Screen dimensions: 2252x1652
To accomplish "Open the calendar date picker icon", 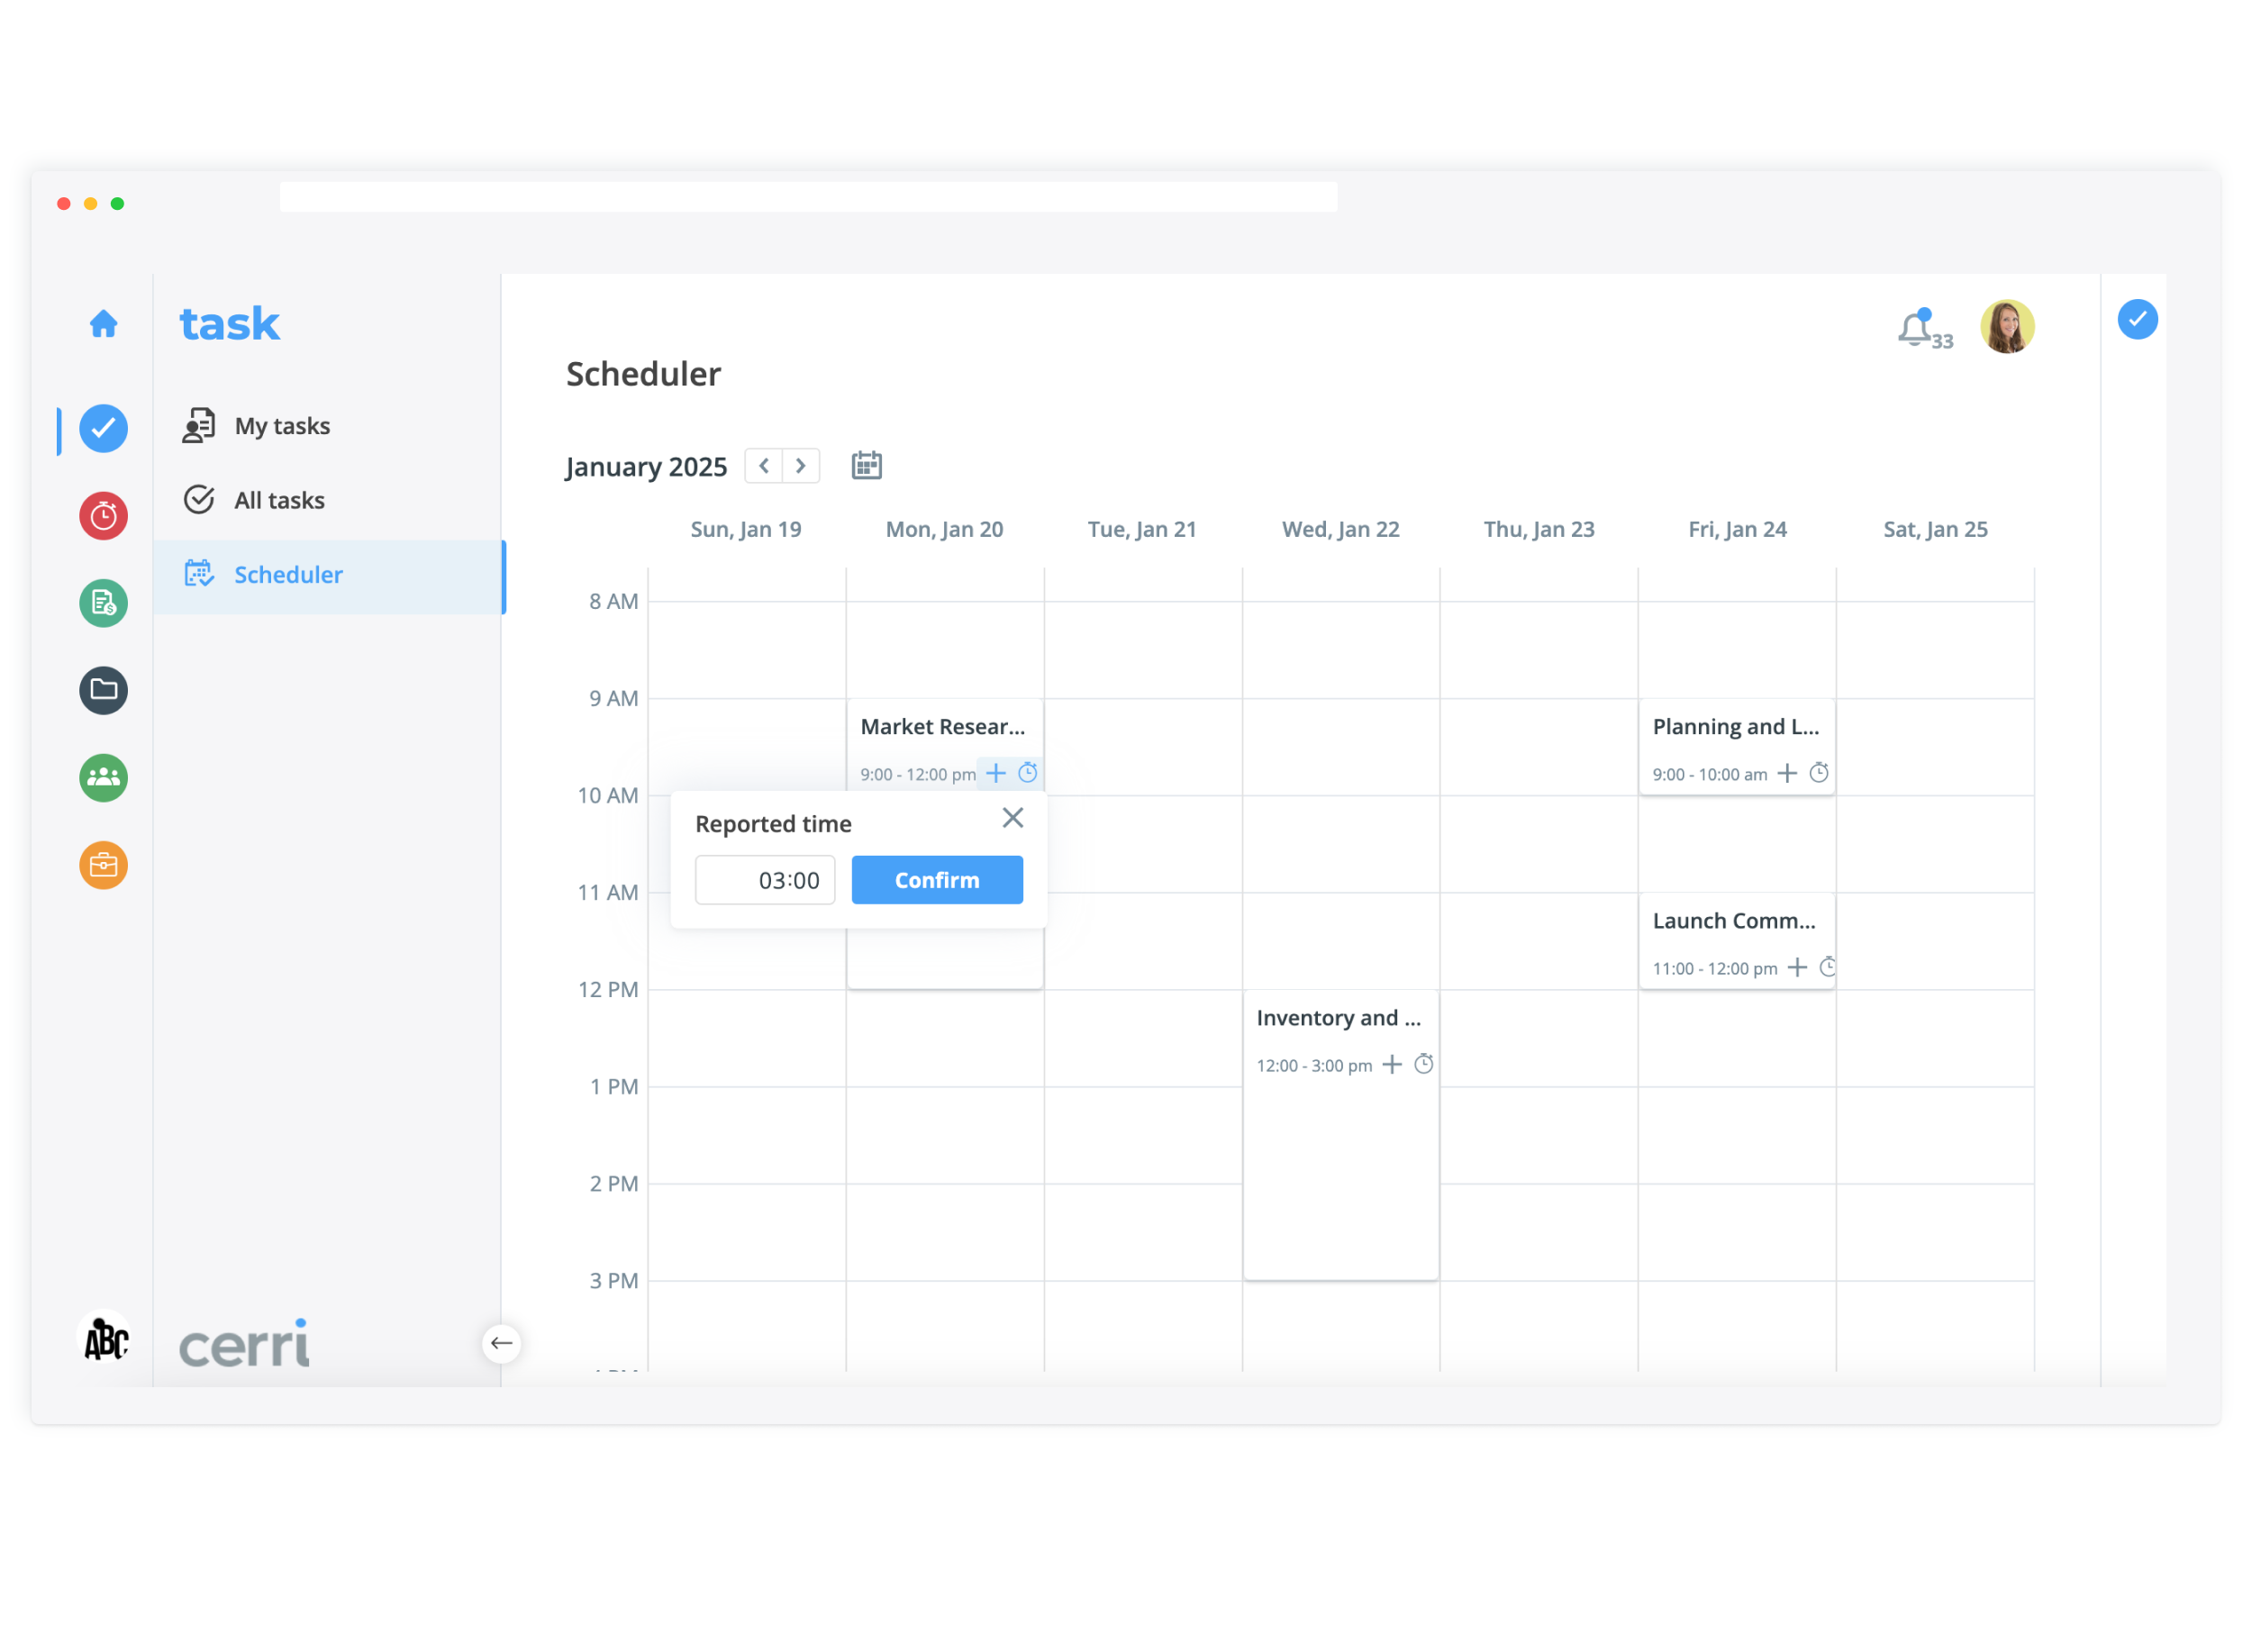I will click(x=866, y=466).
